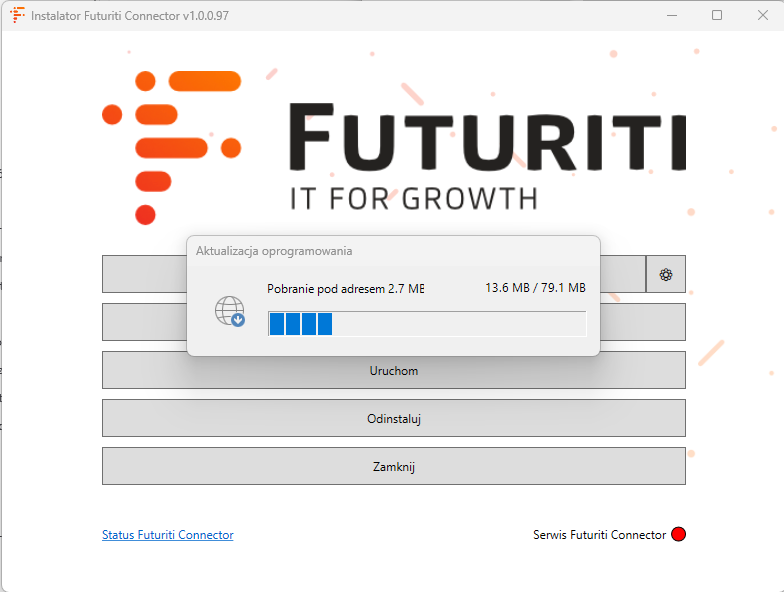Click the IT FOR GROWTH tagline
Viewport: 784px width, 592px height.
click(413, 197)
